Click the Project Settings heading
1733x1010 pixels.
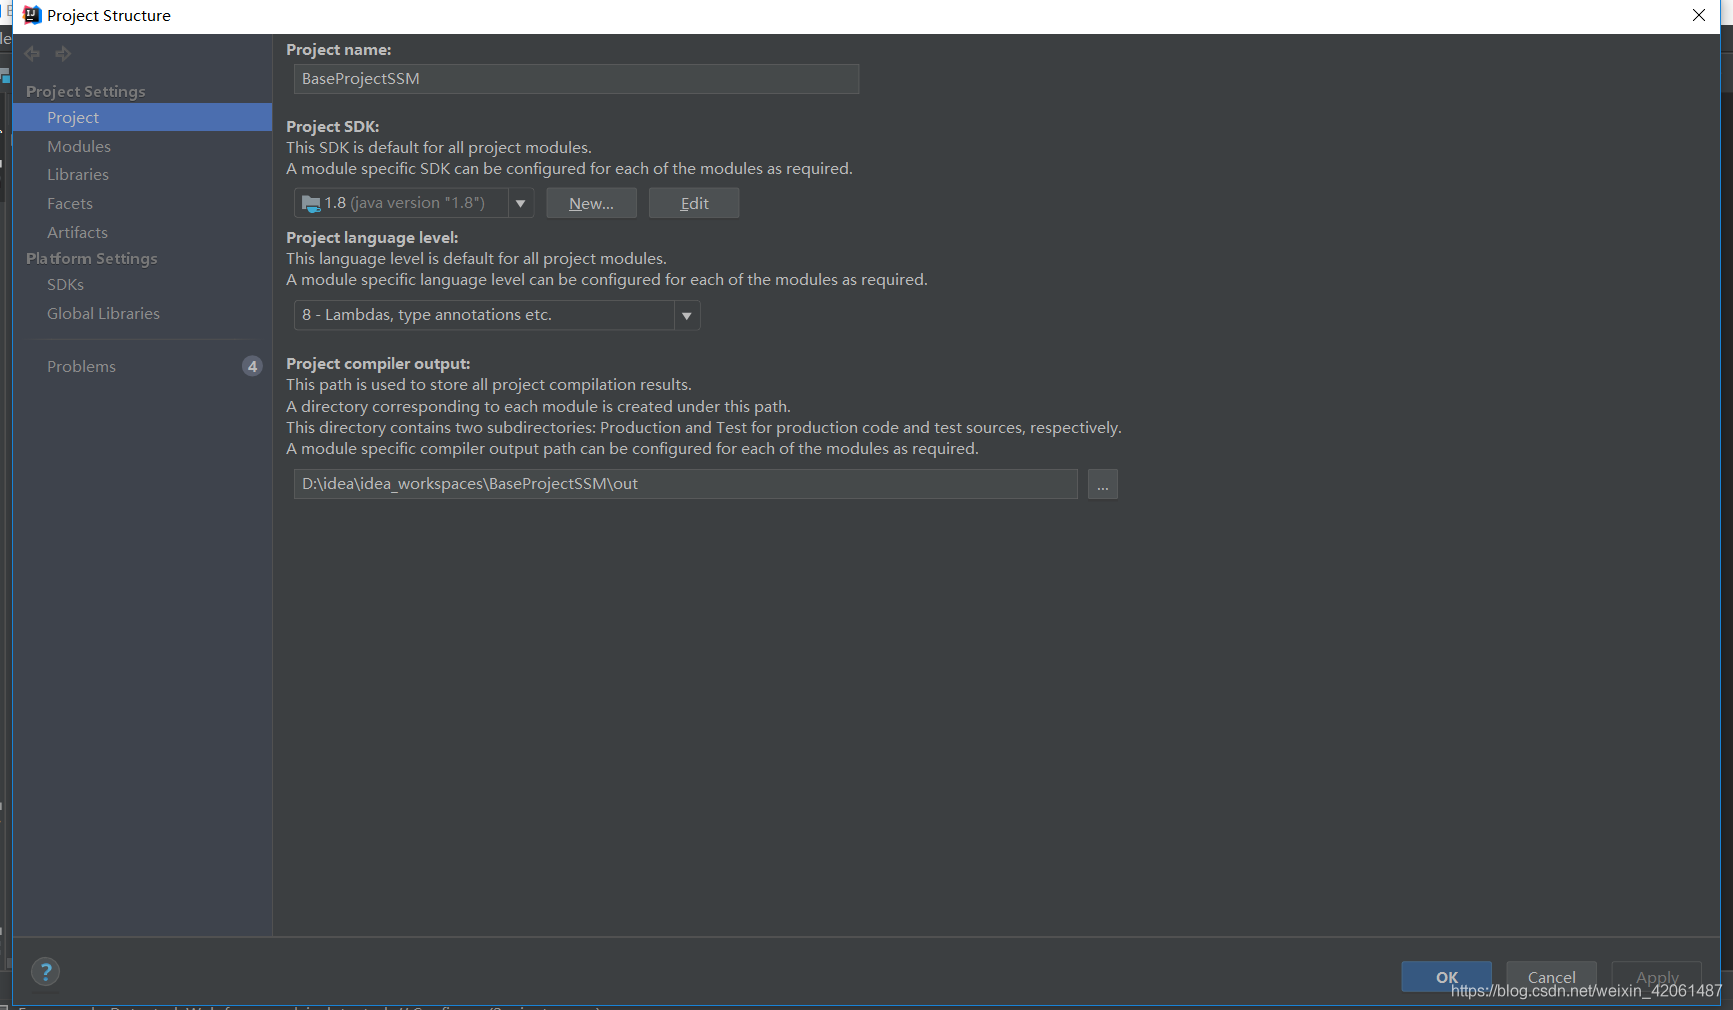86,91
